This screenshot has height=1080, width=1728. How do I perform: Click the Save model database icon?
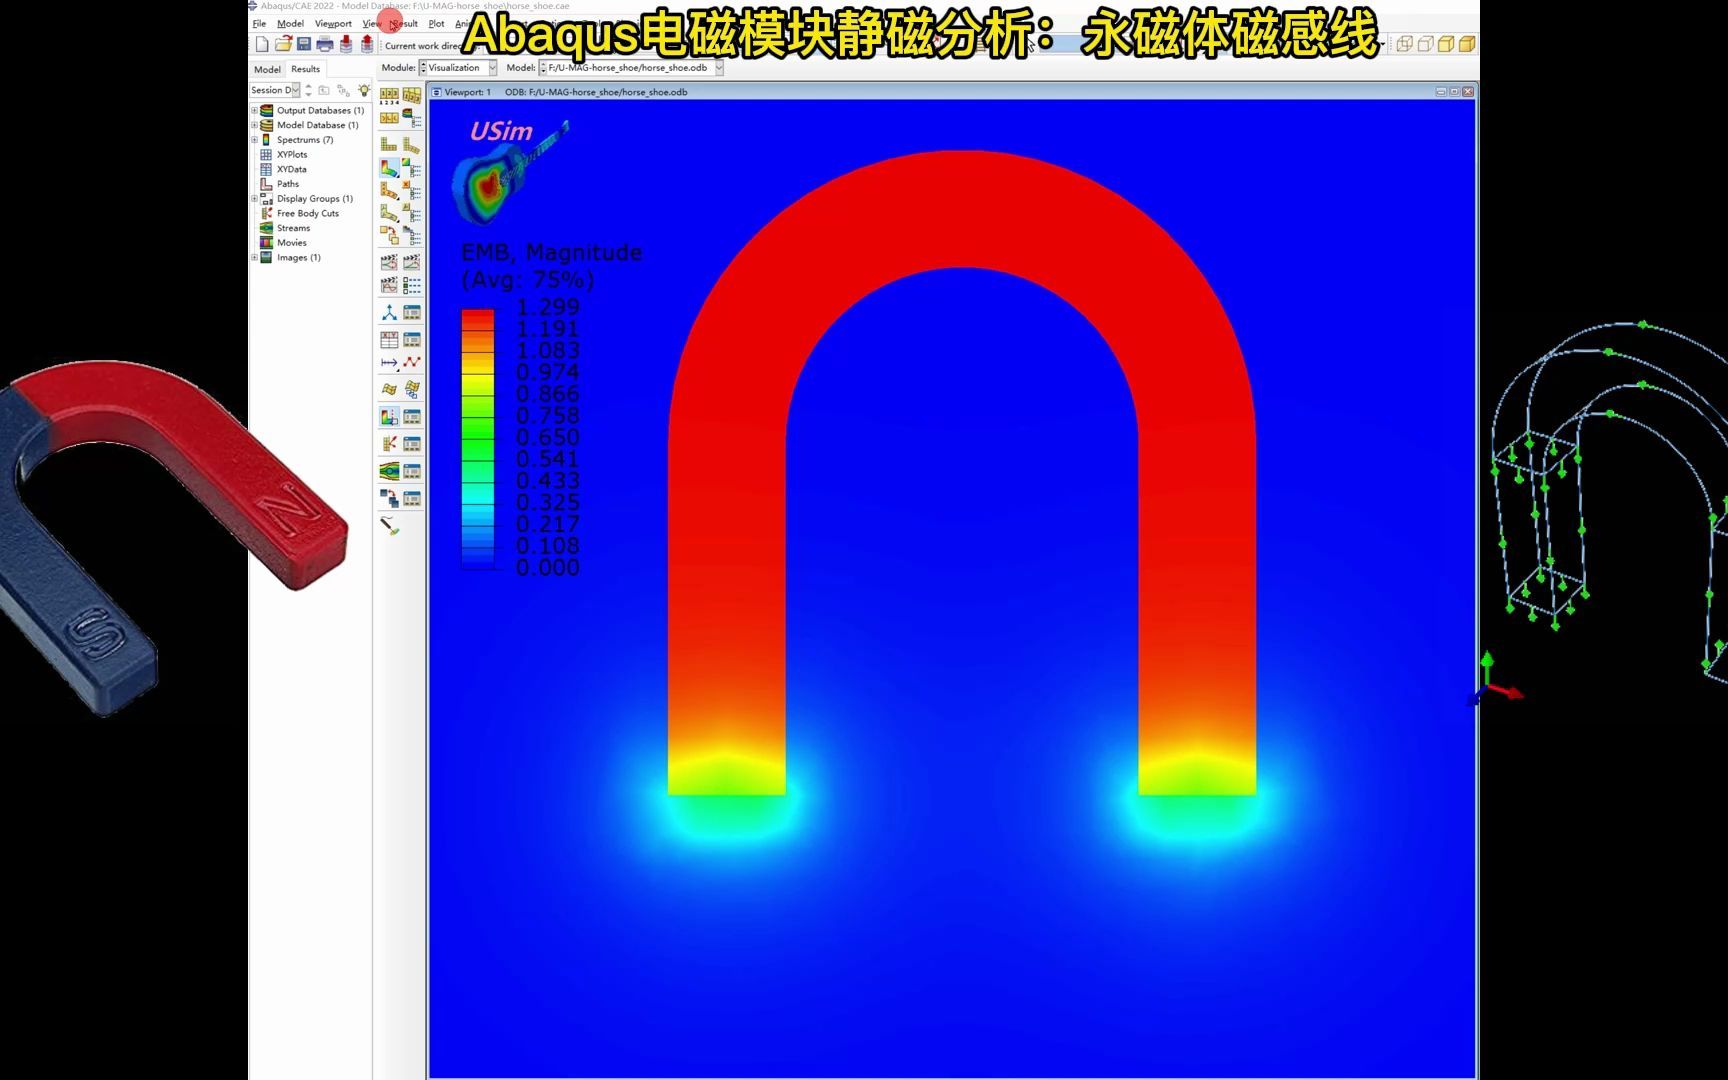304,44
